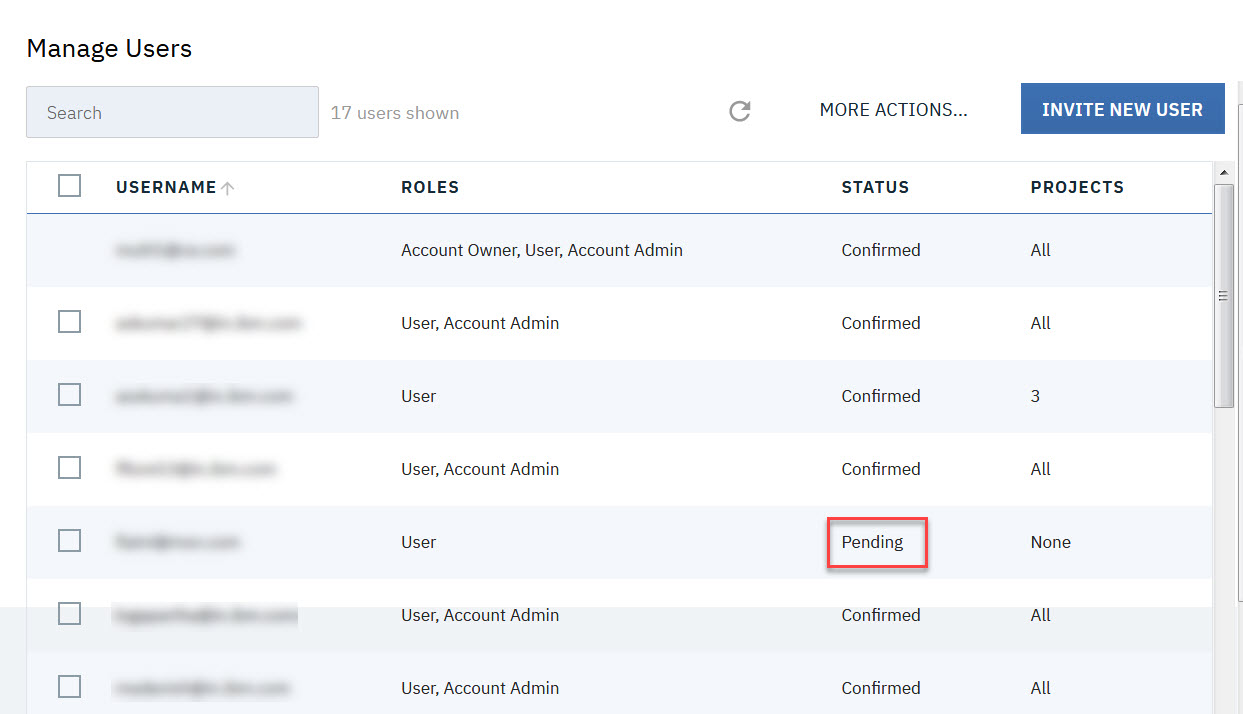Select the Account Owner, User, Account Admin row
Viewport: 1243px width, 714px height.
[x=541, y=250]
